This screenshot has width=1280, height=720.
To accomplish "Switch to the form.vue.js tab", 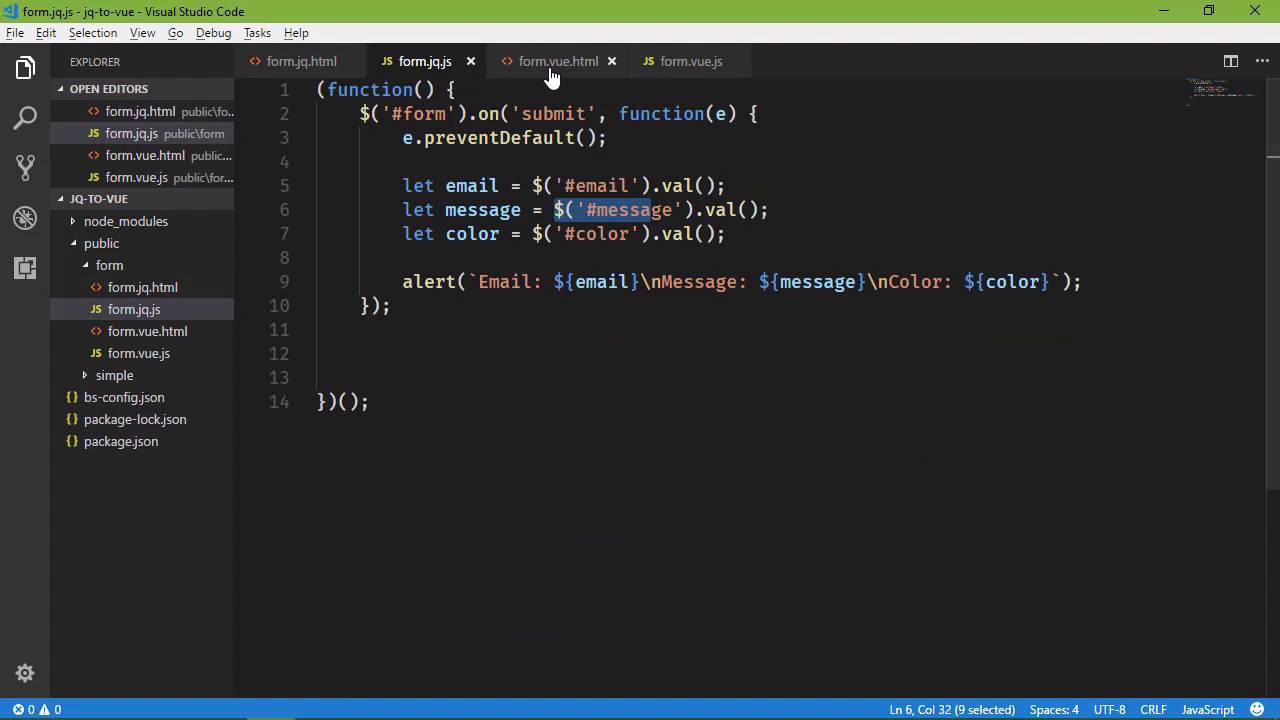I will tap(691, 61).
